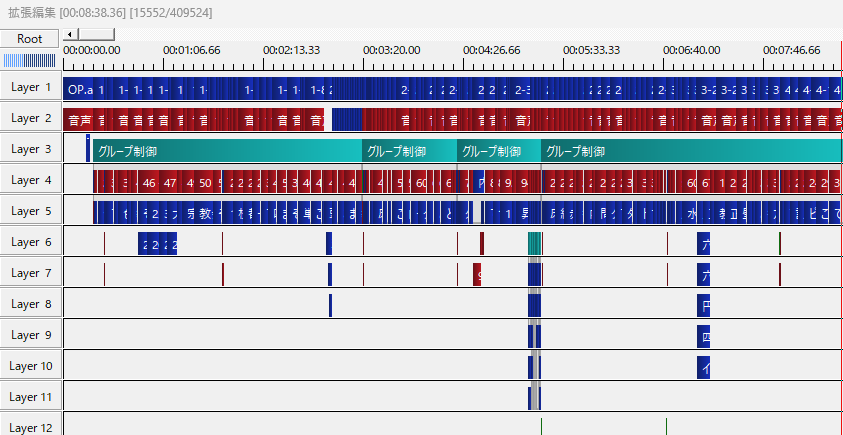Select the teal object on Layer 6

click(x=534, y=244)
